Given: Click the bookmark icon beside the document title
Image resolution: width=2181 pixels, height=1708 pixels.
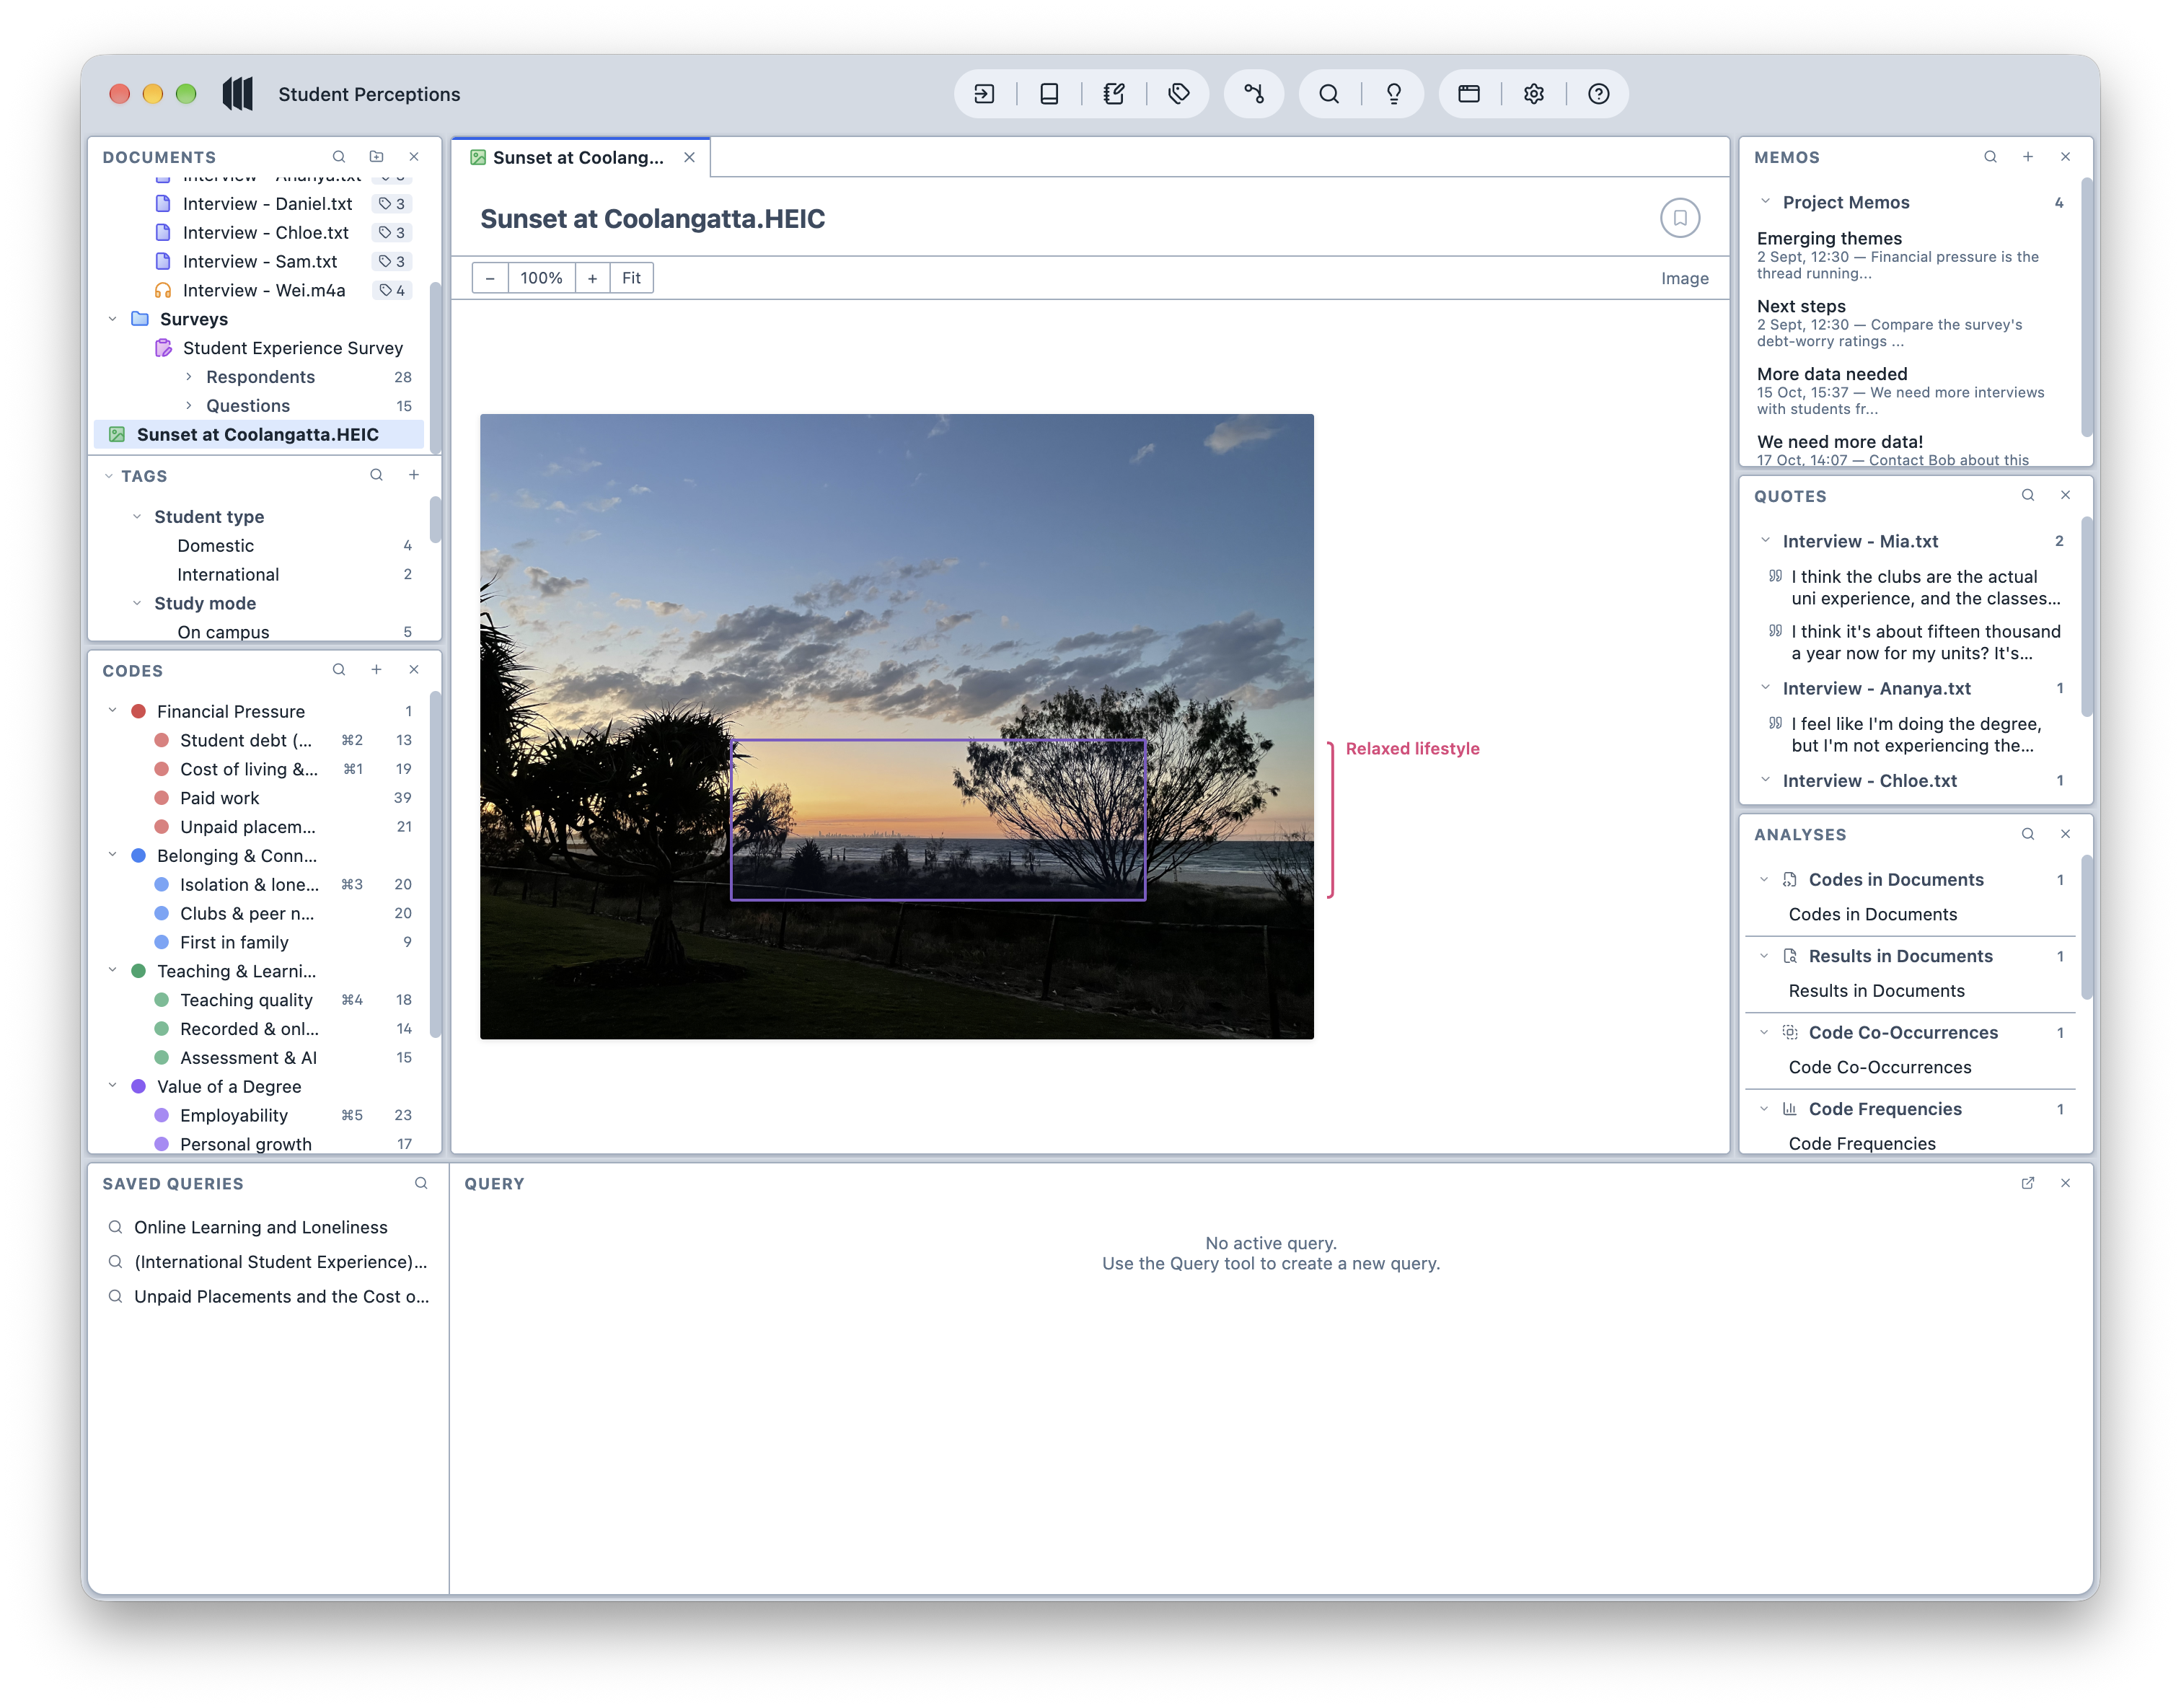Looking at the screenshot, I should point(1680,218).
